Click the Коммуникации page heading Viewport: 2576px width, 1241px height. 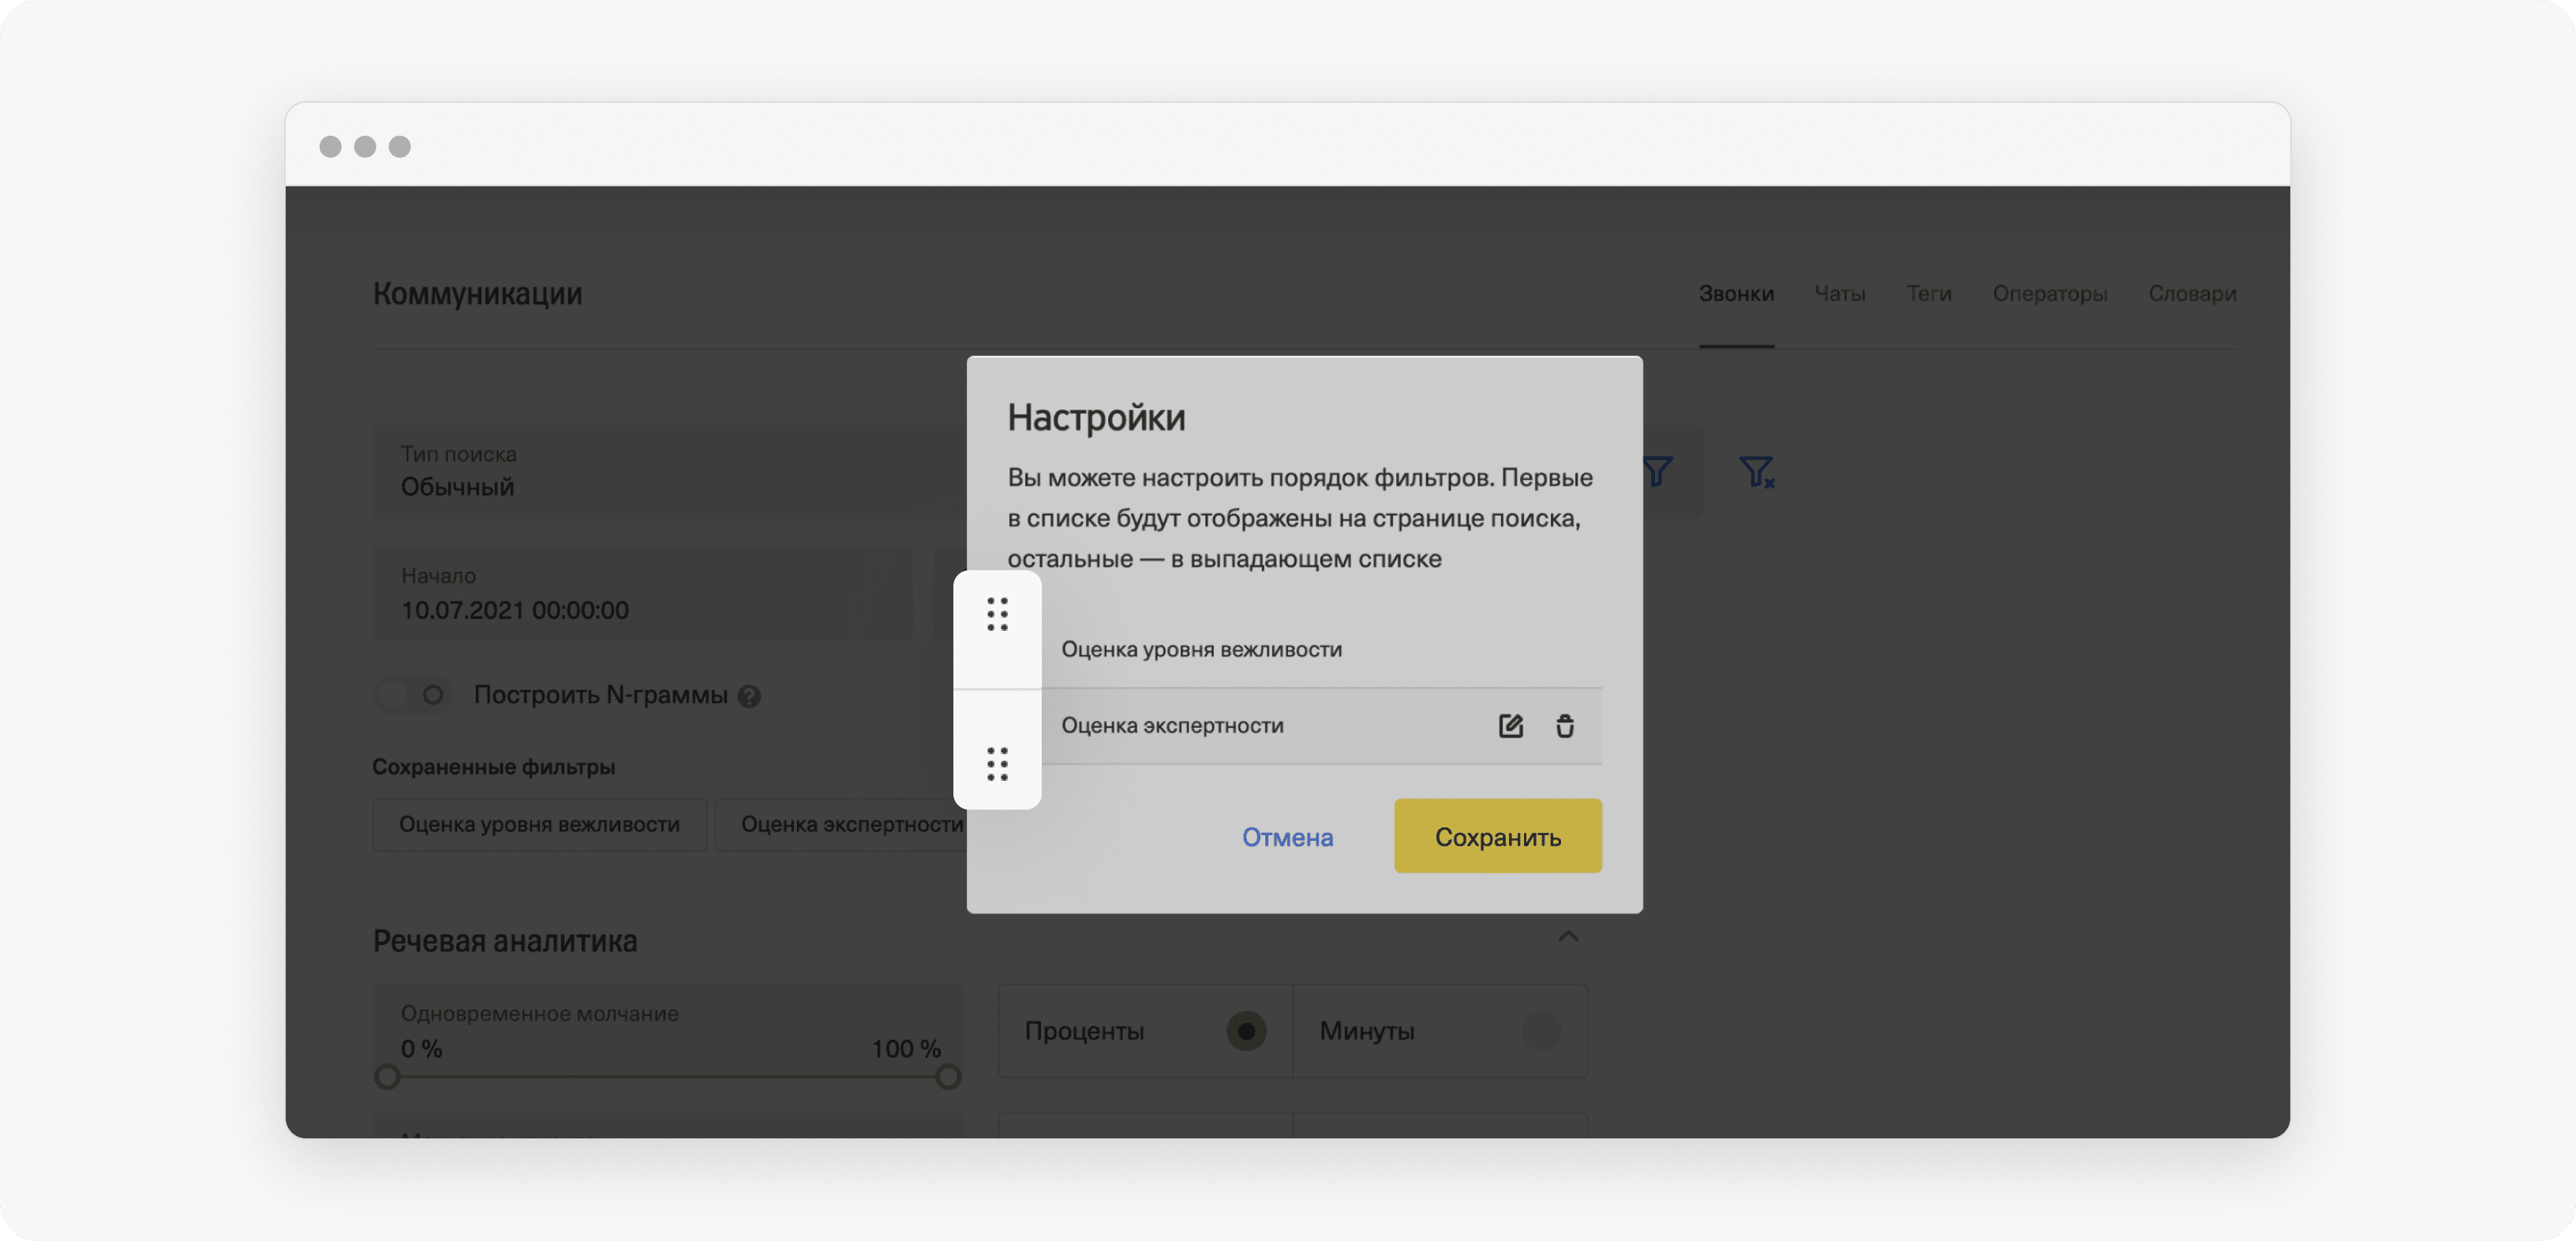point(477,294)
